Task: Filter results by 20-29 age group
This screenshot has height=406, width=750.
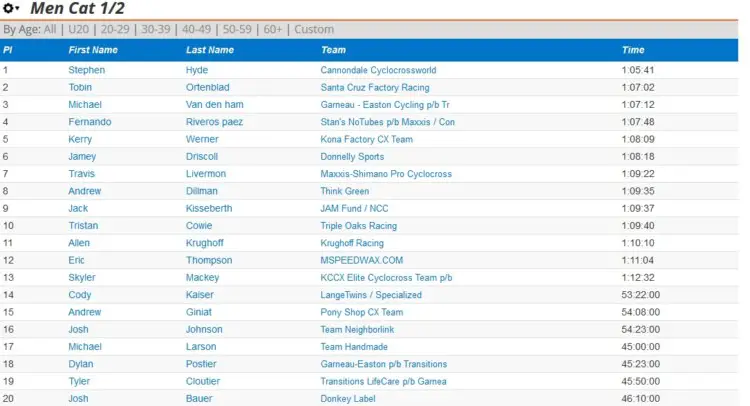Action: point(115,29)
